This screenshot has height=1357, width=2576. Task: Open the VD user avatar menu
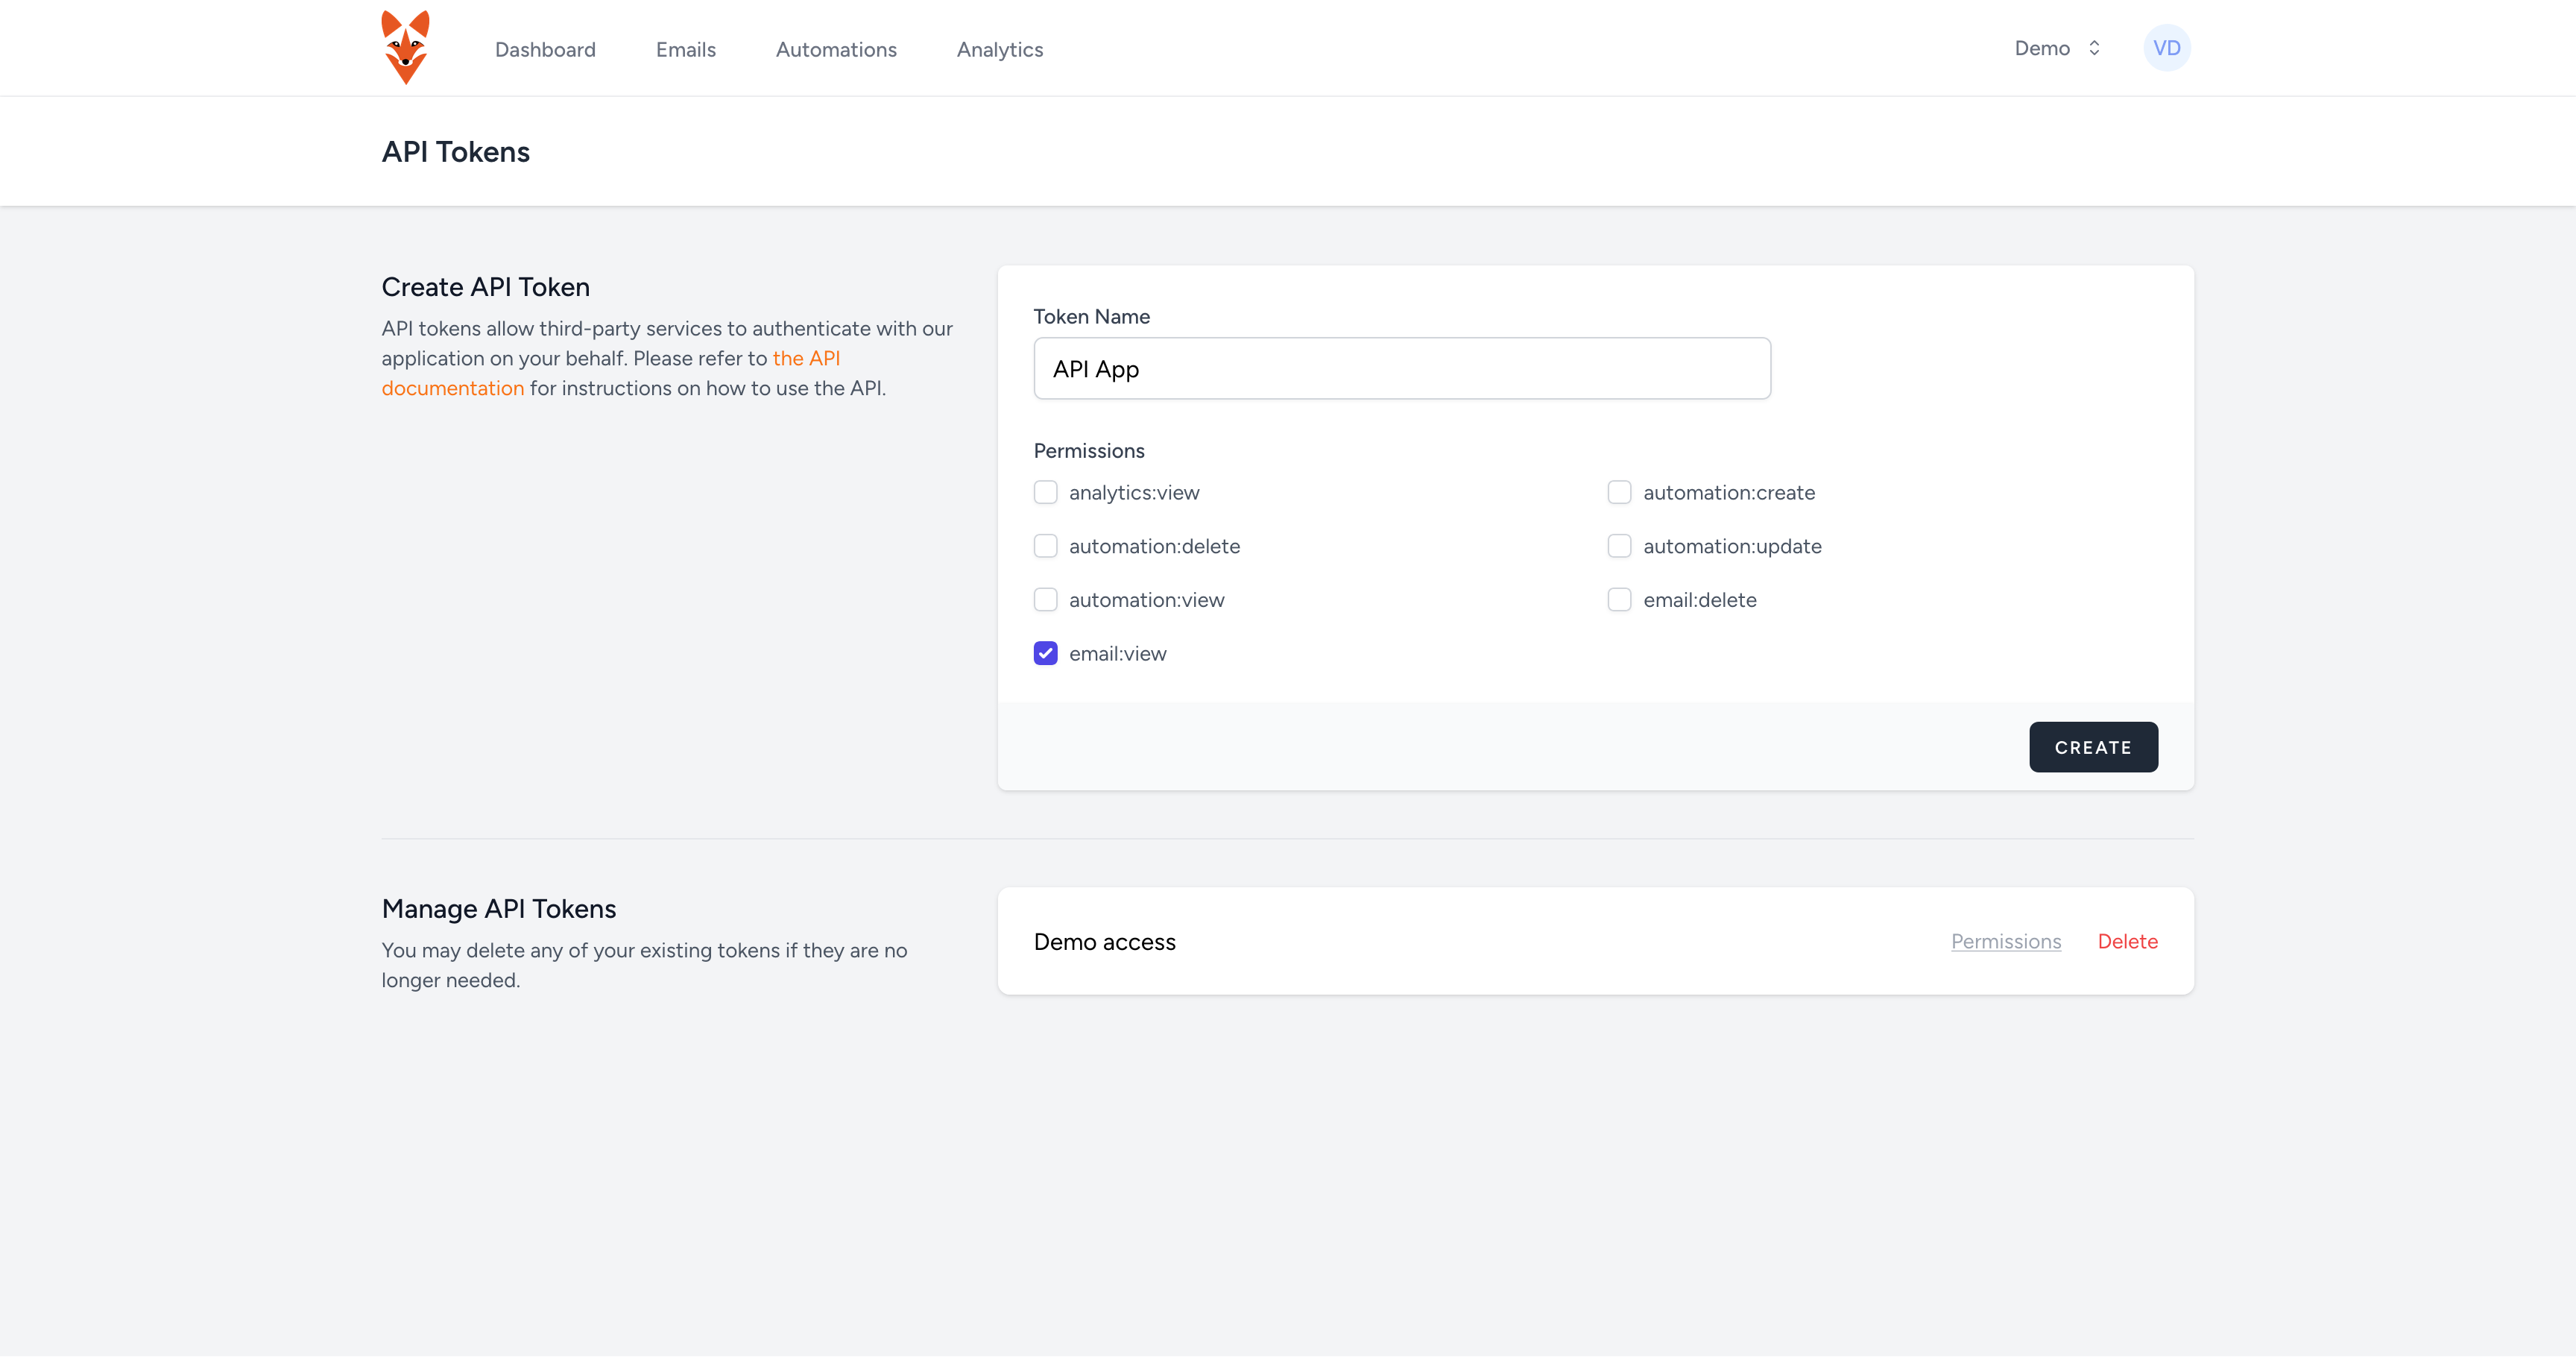click(2166, 47)
